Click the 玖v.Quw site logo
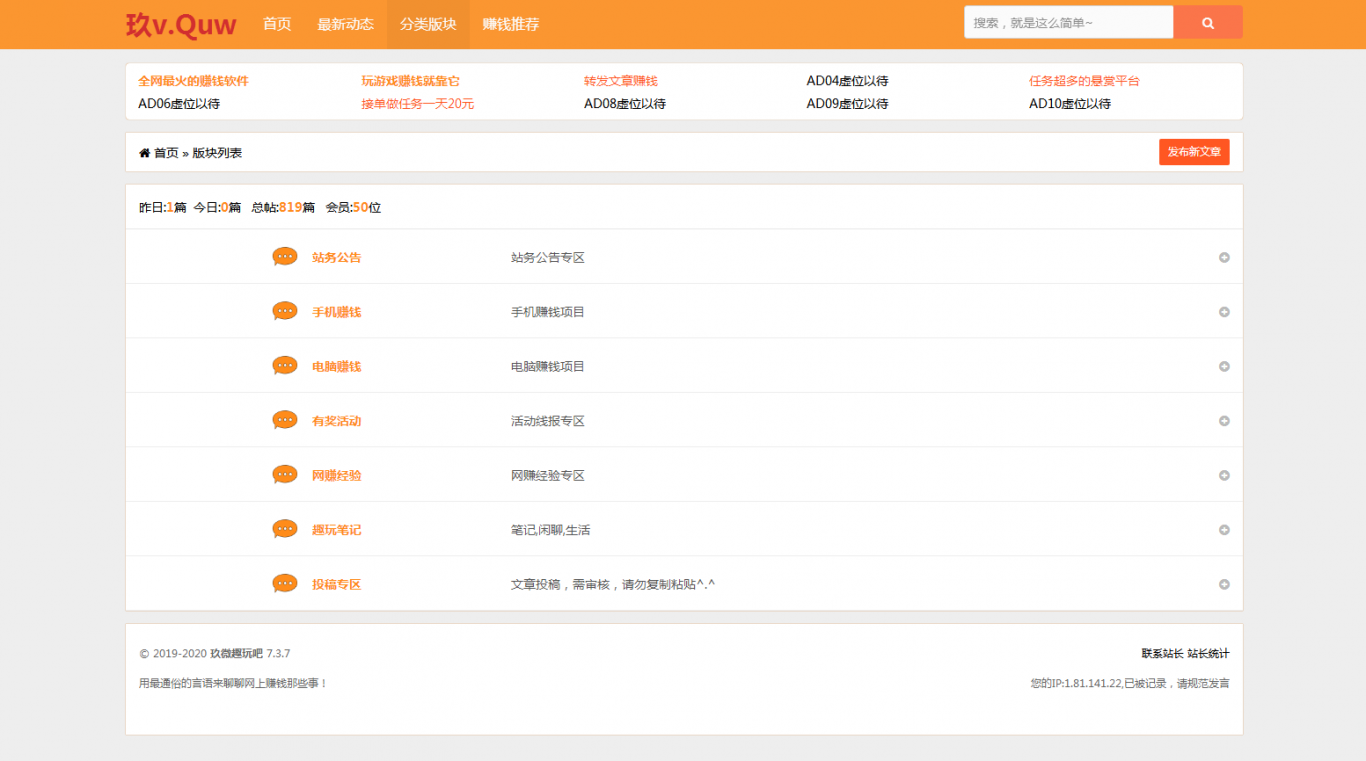The width and height of the screenshot is (1366, 761). click(x=181, y=24)
